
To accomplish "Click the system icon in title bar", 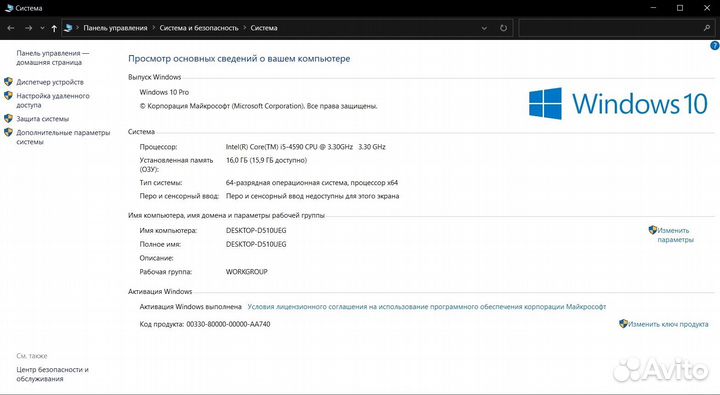I will [x=9, y=8].
